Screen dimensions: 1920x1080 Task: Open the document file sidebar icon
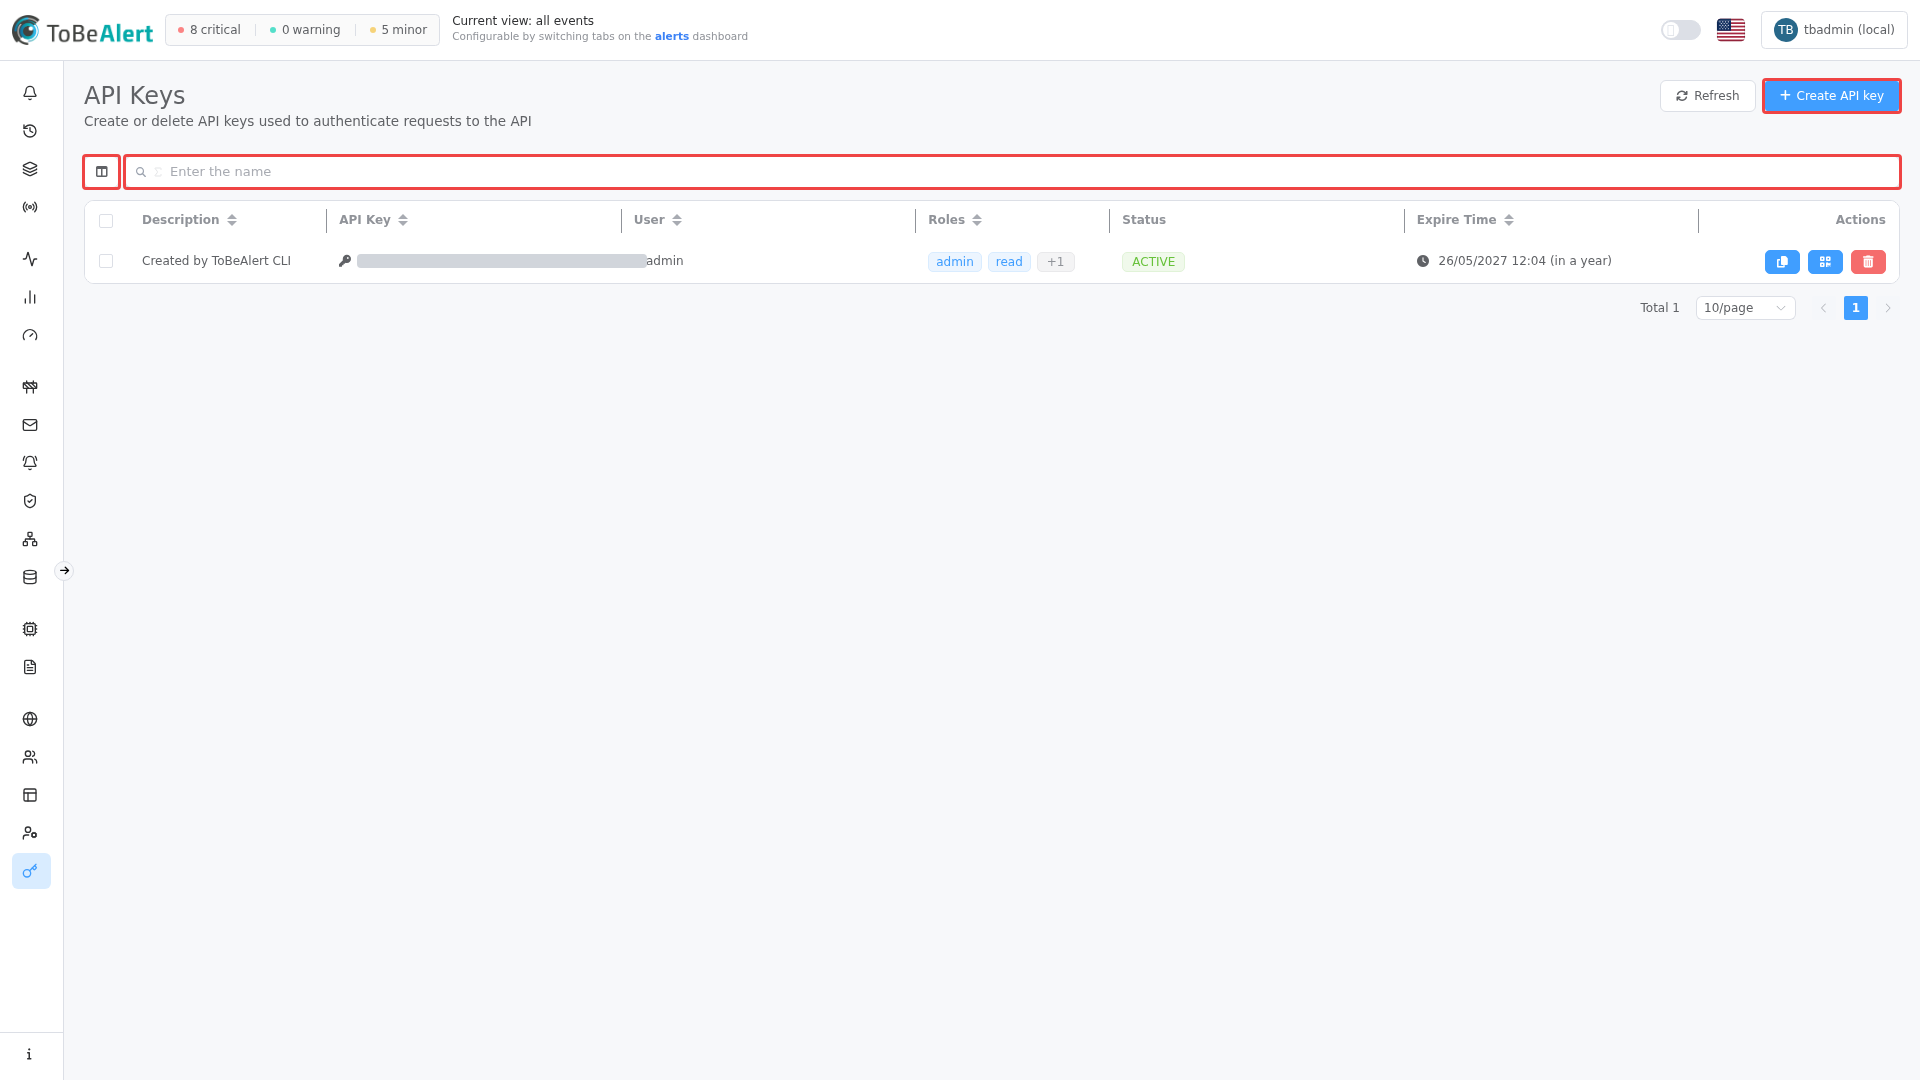point(30,667)
